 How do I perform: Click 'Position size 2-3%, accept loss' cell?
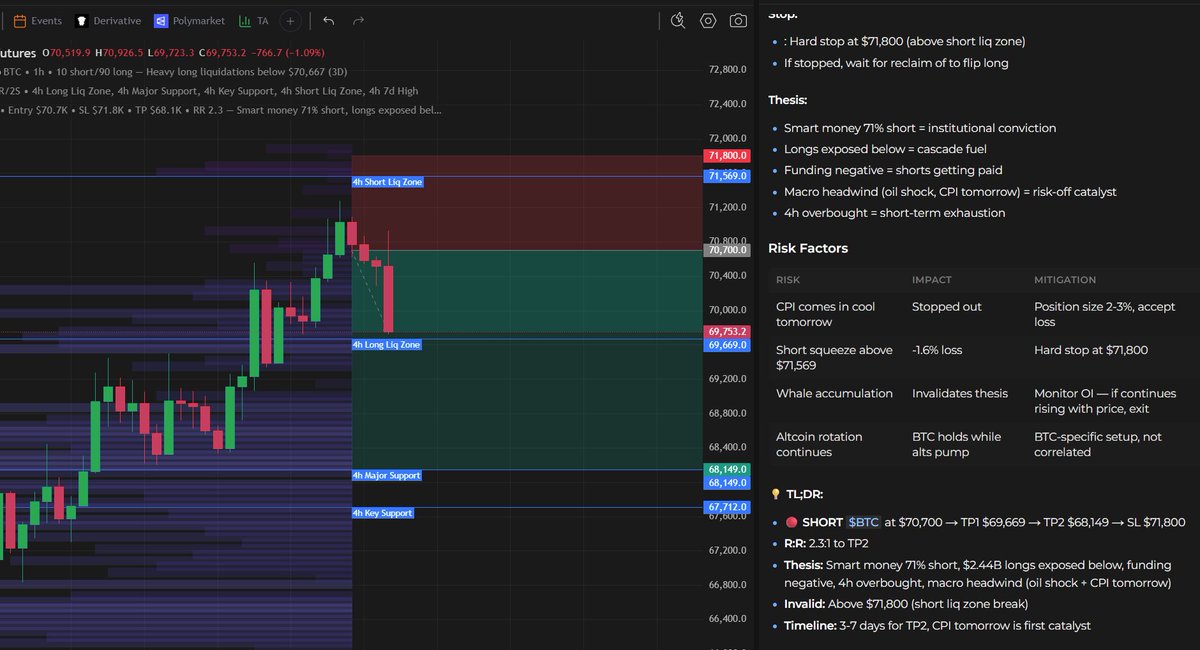pyautogui.click(x=1105, y=314)
